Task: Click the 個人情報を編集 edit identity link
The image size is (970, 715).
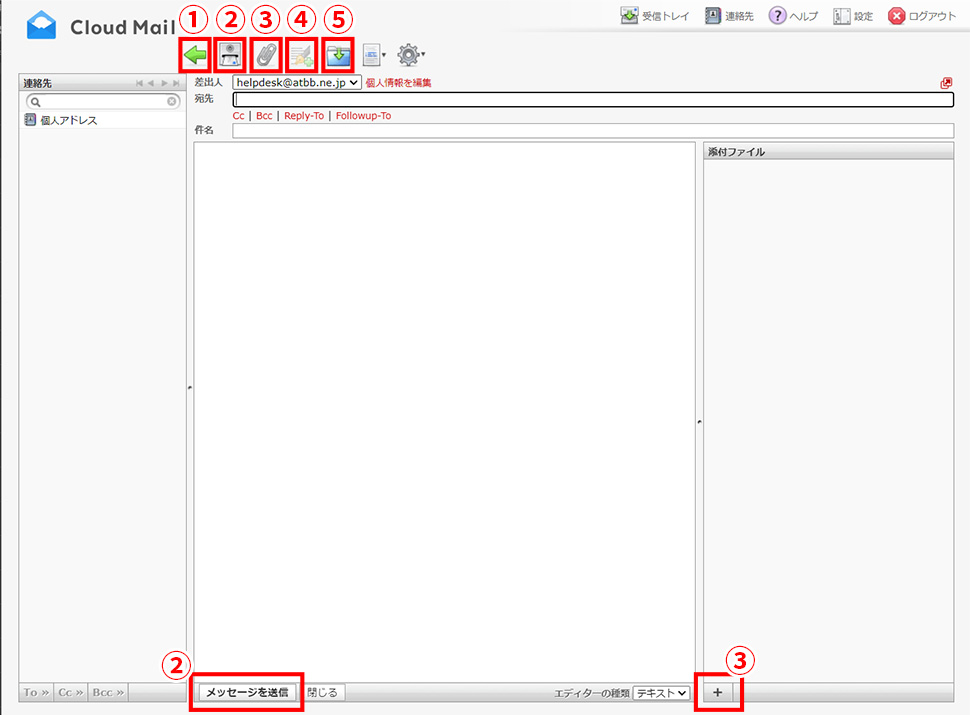Action: (398, 83)
